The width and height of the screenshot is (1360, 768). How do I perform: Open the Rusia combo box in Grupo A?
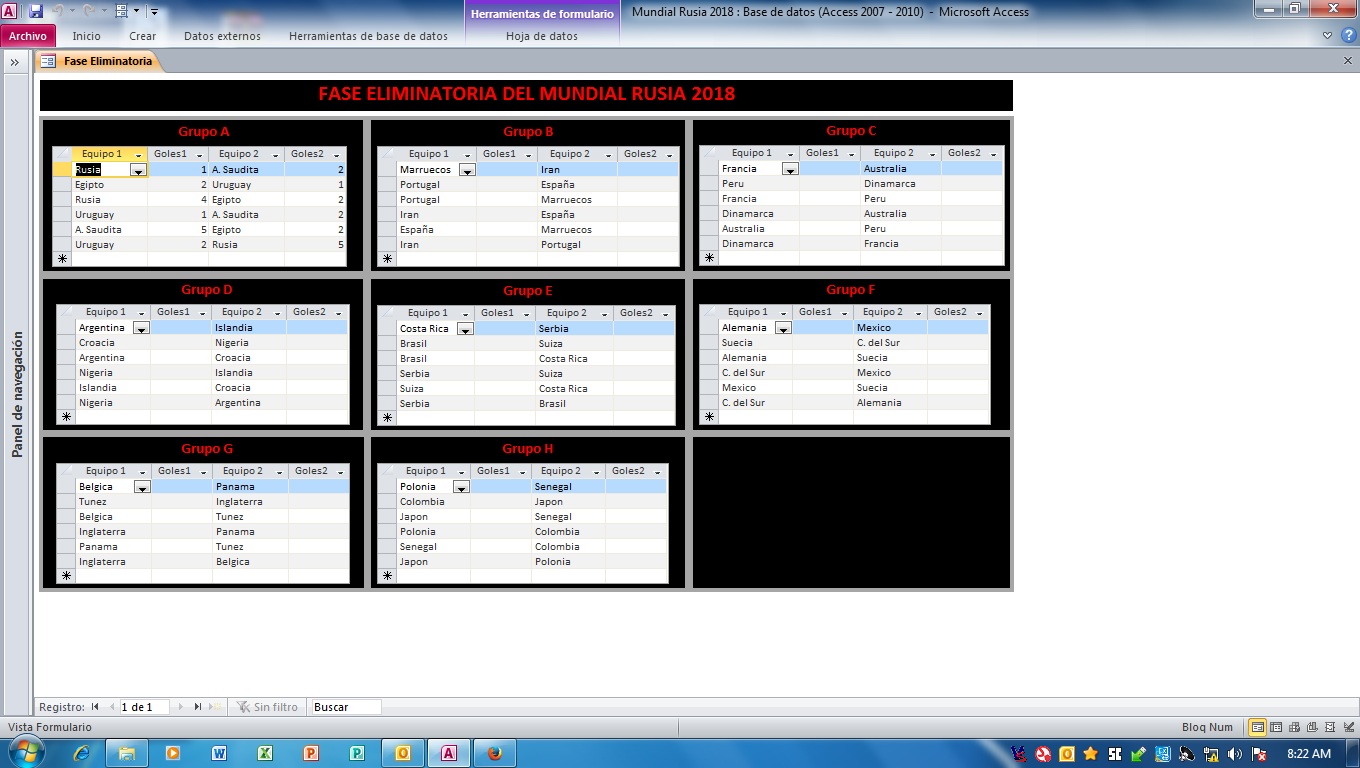pos(138,170)
